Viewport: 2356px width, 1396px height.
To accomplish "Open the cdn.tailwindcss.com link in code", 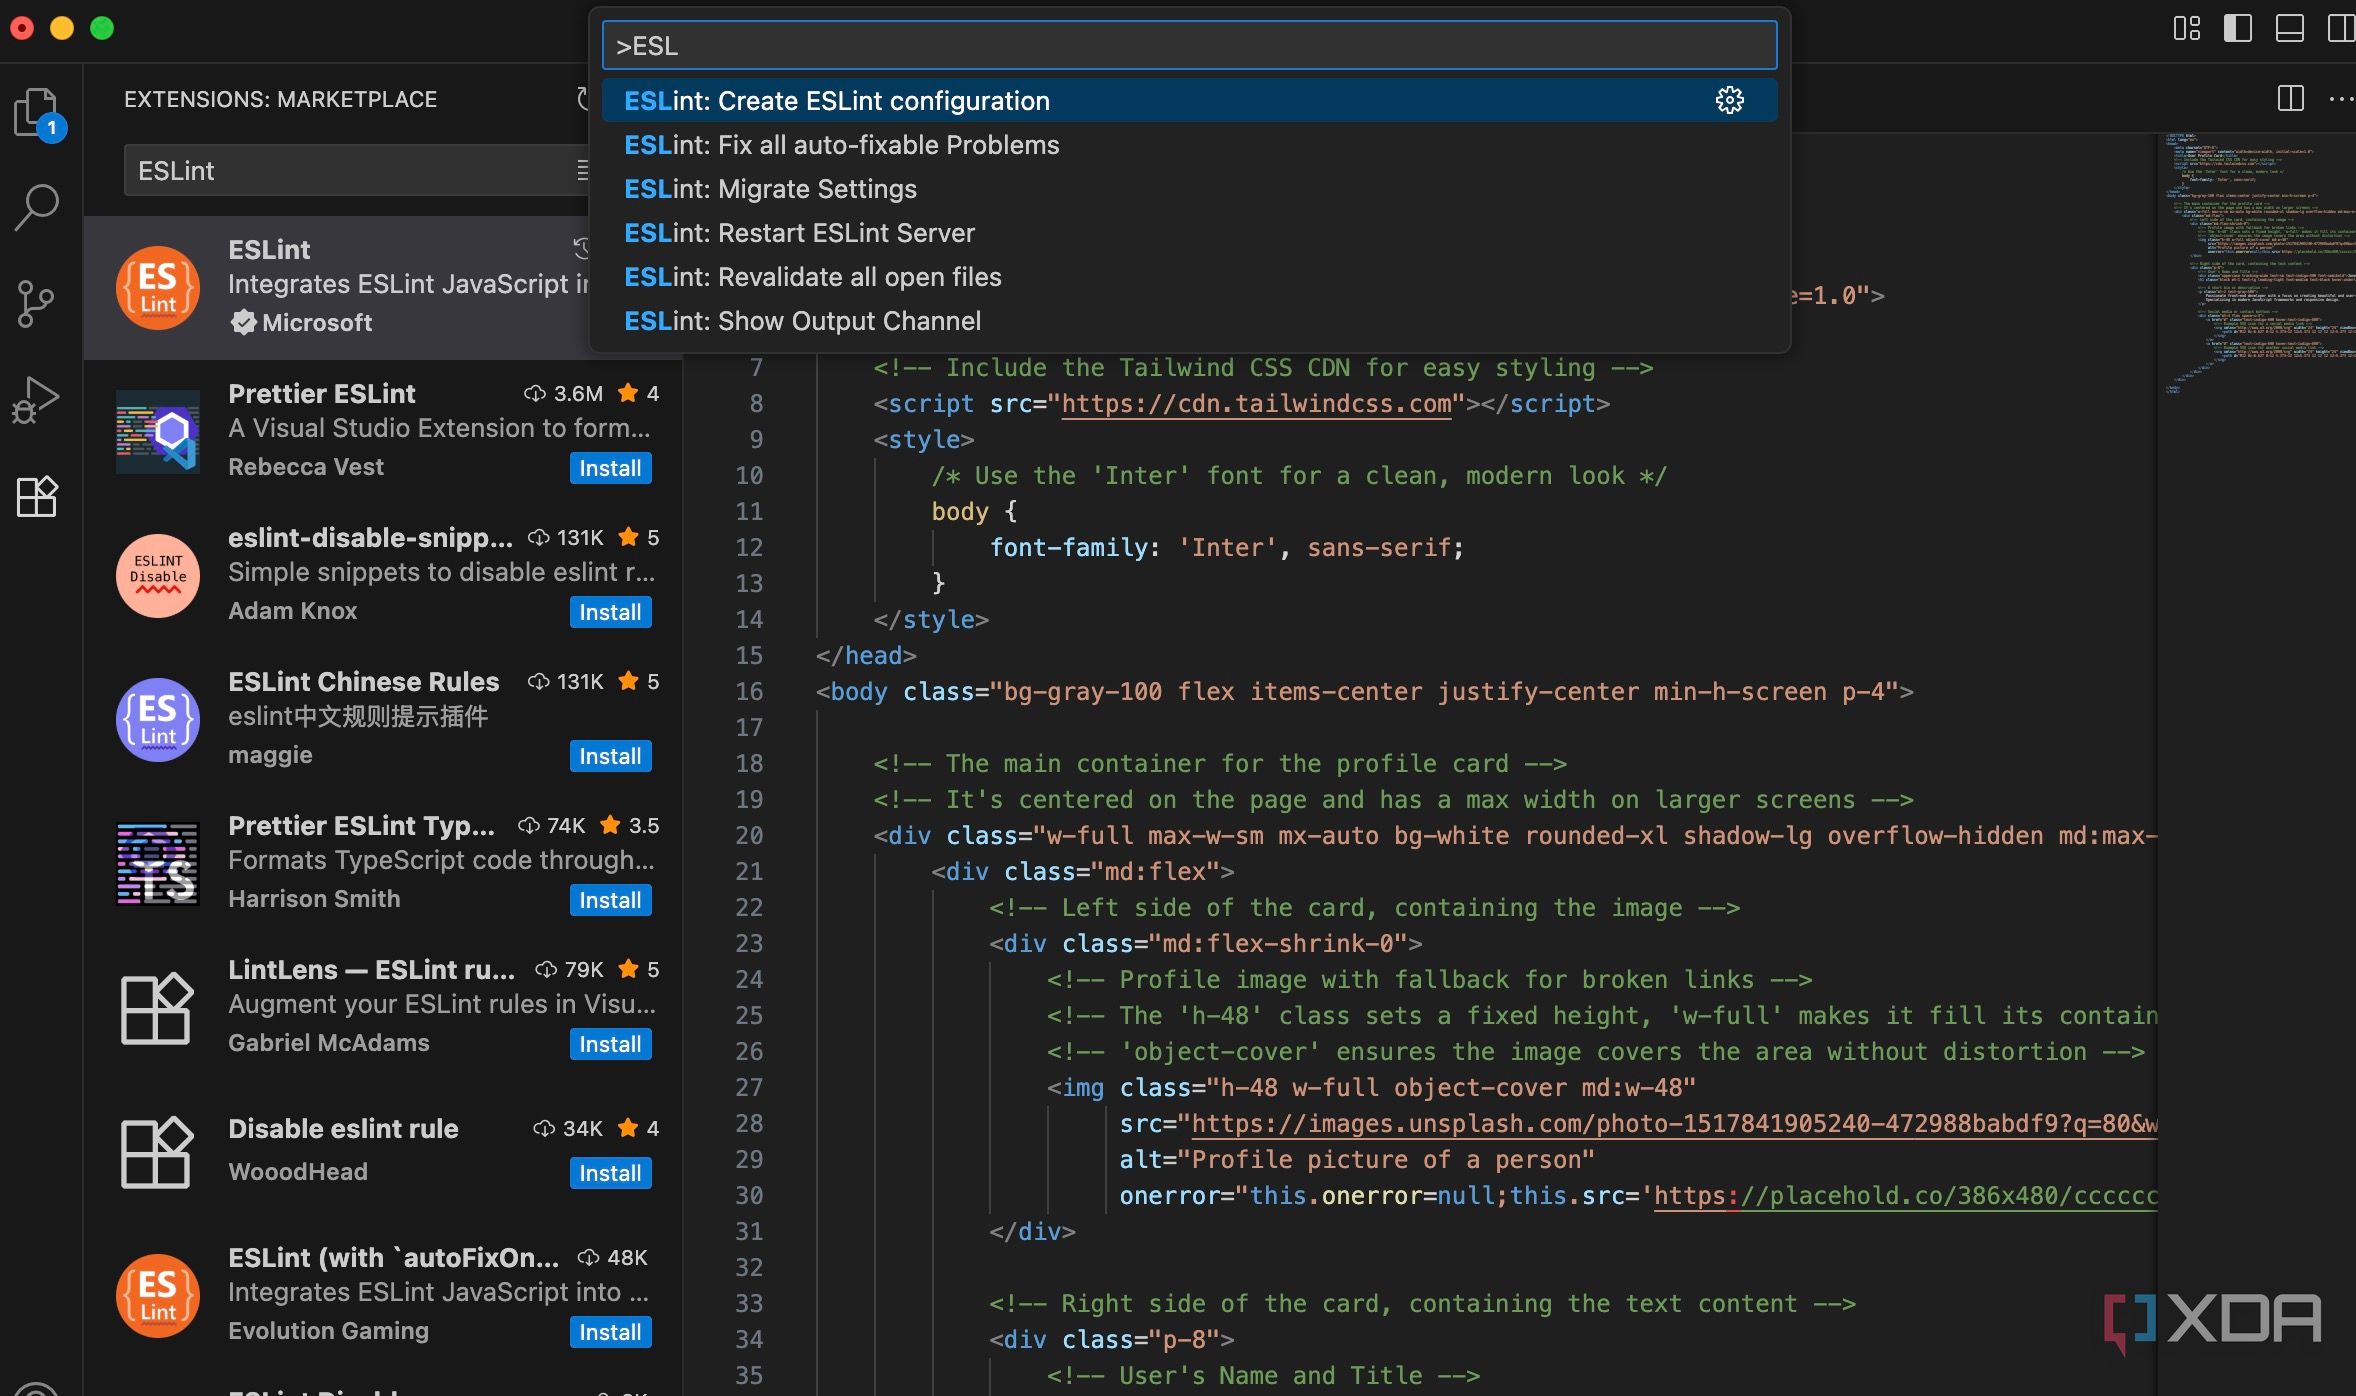I will click(x=1255, y=404).
